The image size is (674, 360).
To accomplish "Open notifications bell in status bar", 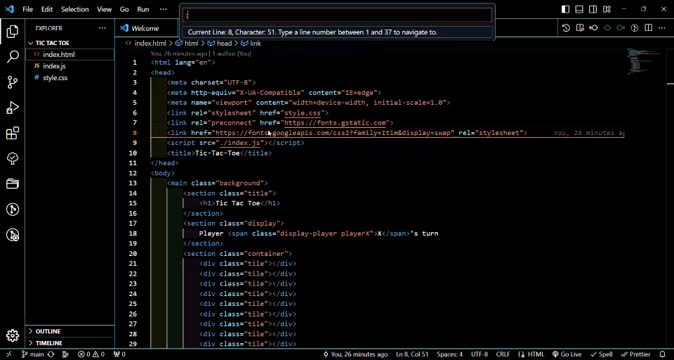I will (x=662, y=354).
